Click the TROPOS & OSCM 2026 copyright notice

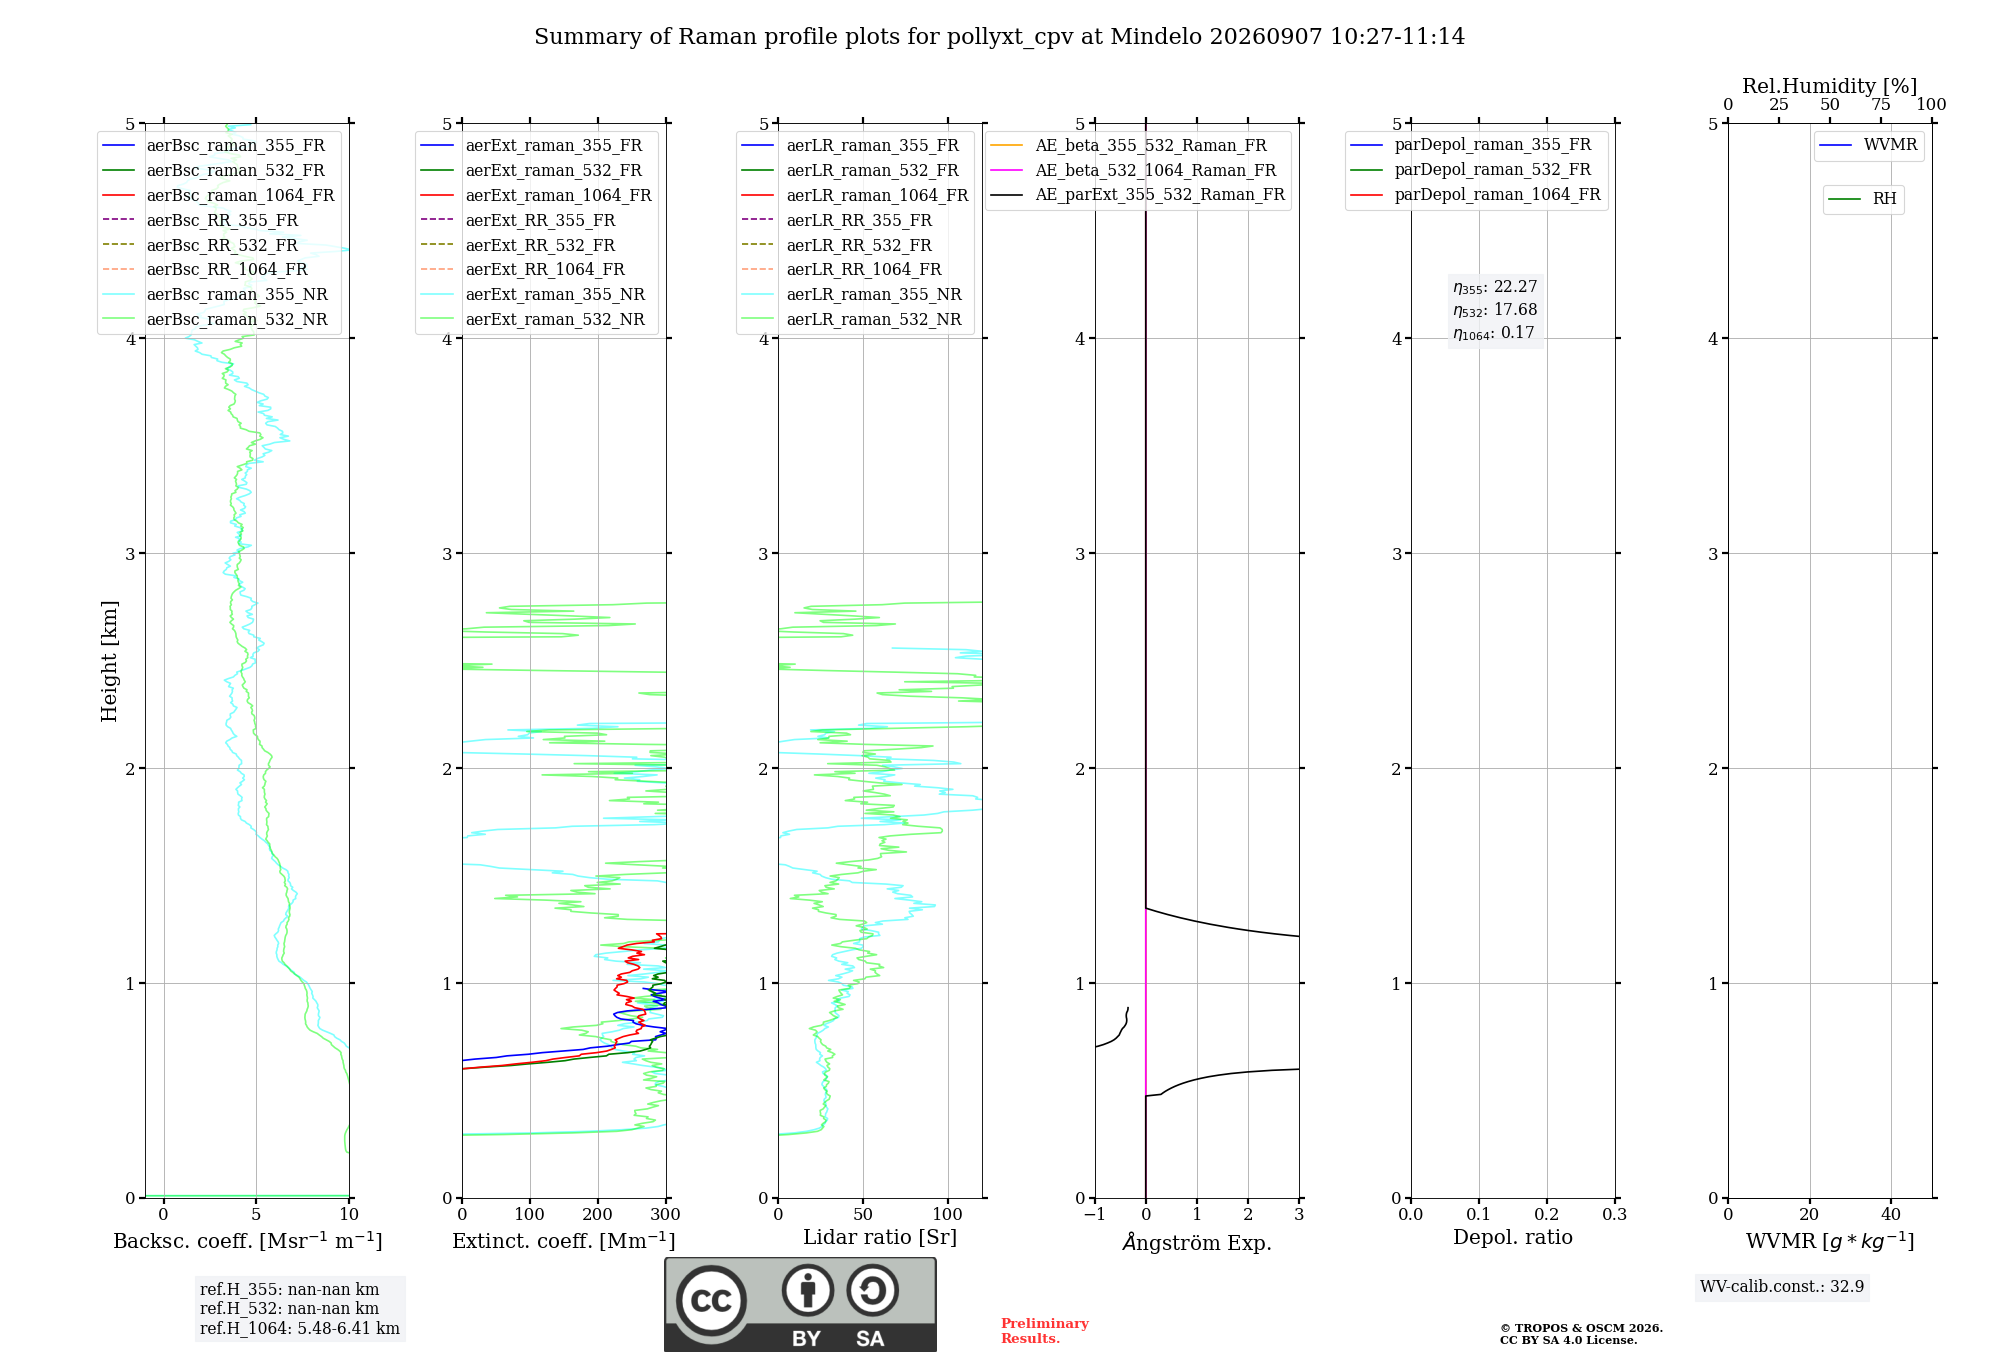click(1581, 1334)
